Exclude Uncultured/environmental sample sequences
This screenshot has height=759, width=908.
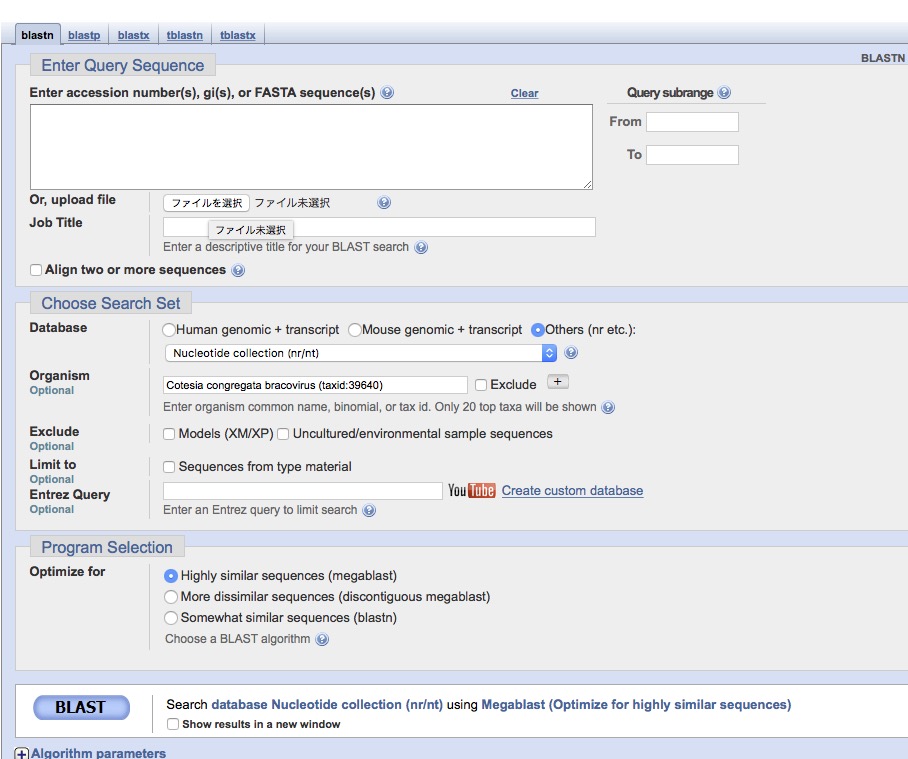click(x=283, y=434)
